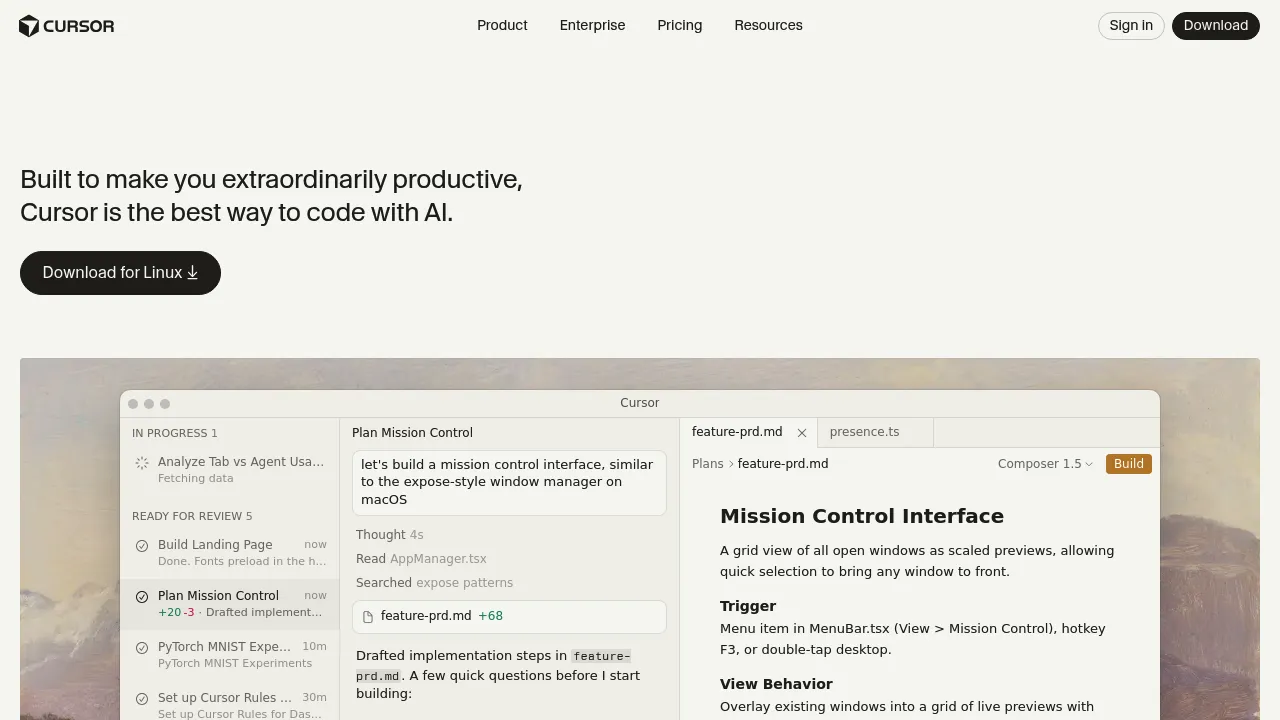Viewport: 1280px width, 720px height.
Task: Click the checkmark icon beside Build Landing Page
Action: (x=142, y=546)
